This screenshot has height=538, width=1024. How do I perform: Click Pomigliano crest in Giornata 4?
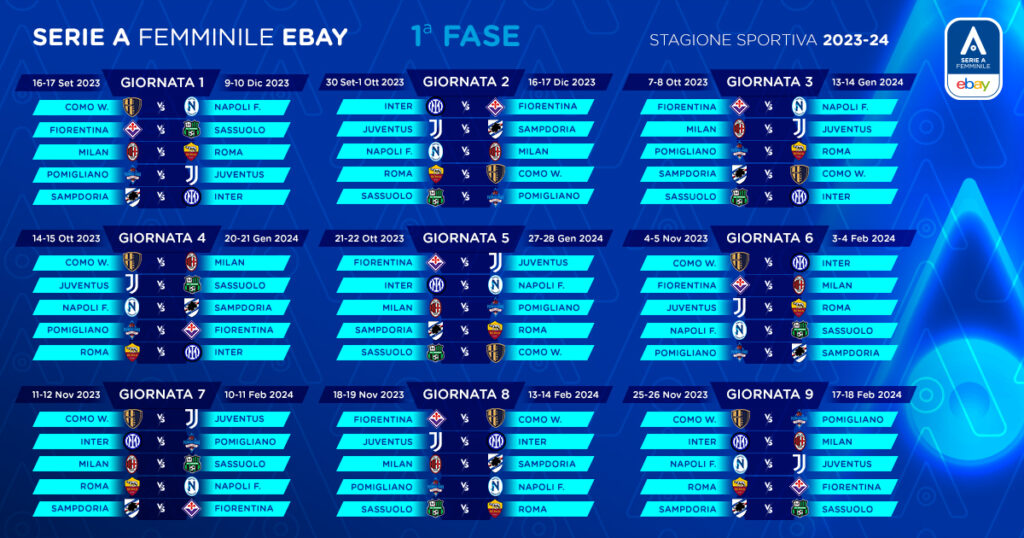132,330
